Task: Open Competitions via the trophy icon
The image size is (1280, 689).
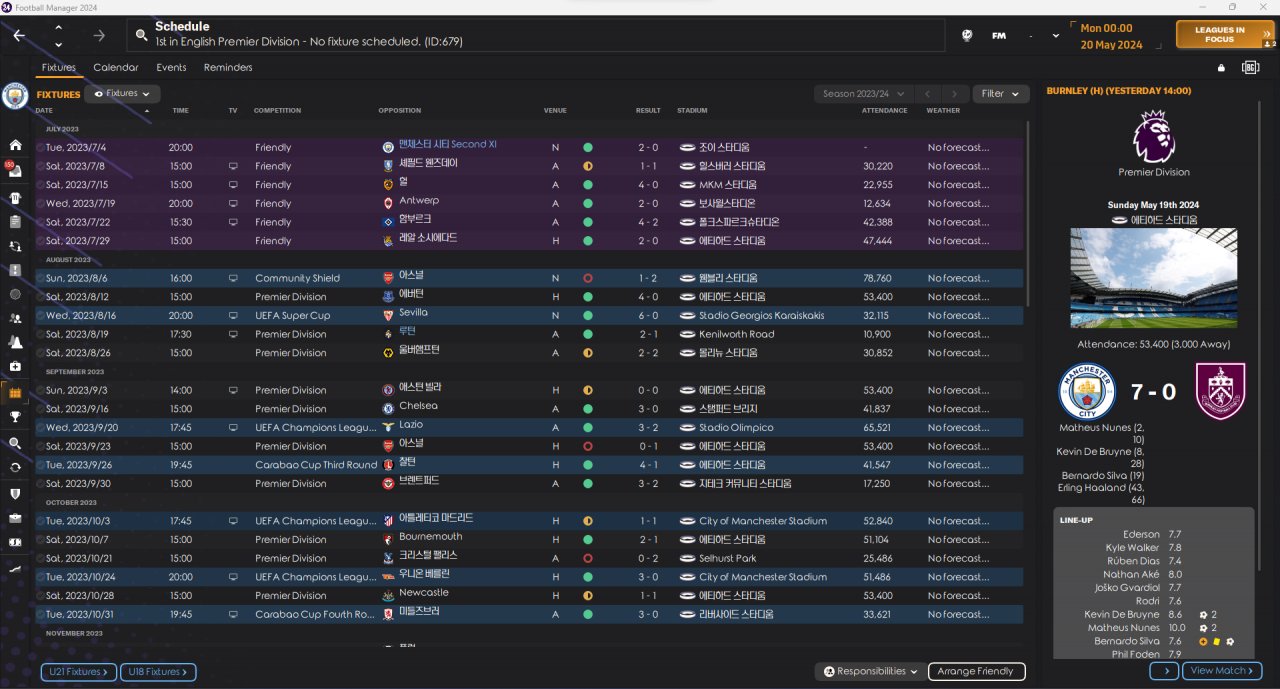Action: (15, 417)
